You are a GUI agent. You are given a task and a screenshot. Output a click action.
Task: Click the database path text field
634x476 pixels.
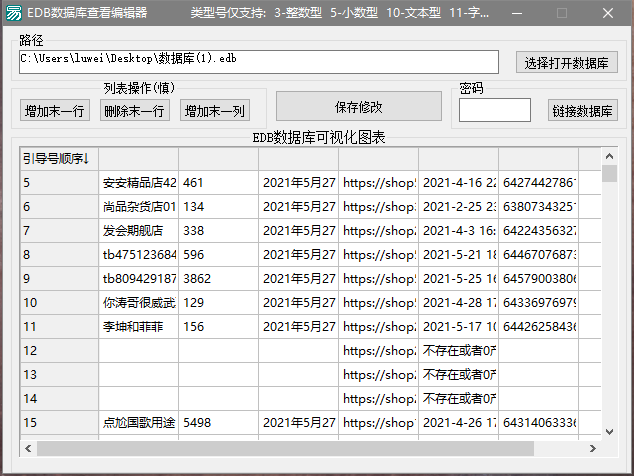pos(258,61)
